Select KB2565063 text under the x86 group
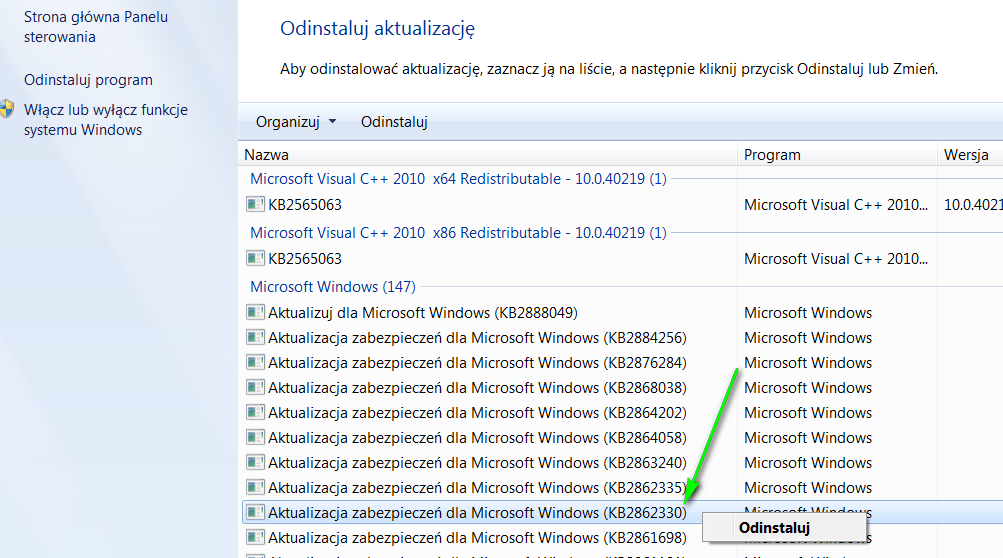This screenshot has width=1003, height=558. (304, 259)
